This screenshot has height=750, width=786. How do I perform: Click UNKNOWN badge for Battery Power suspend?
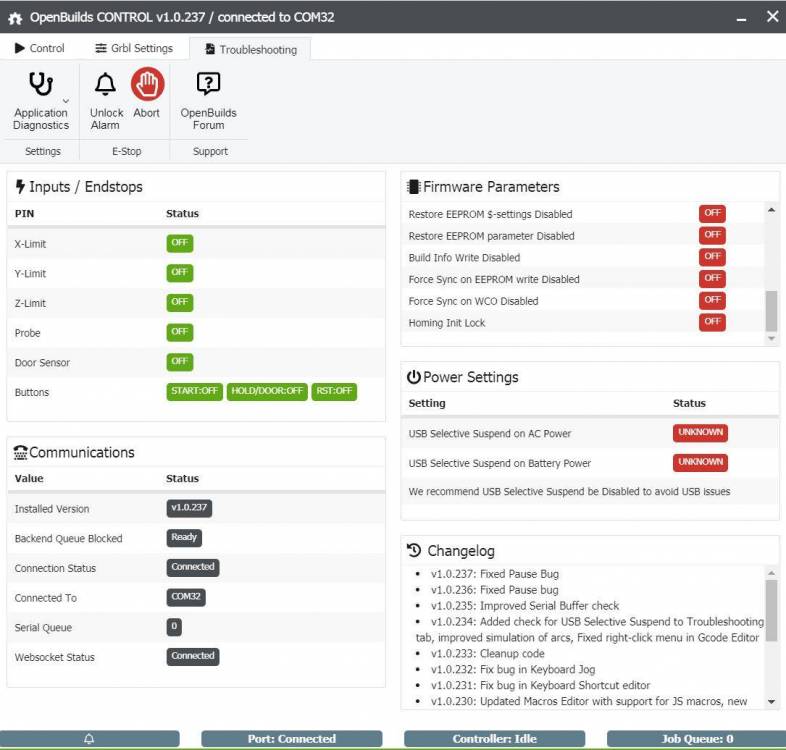point(700,462)
